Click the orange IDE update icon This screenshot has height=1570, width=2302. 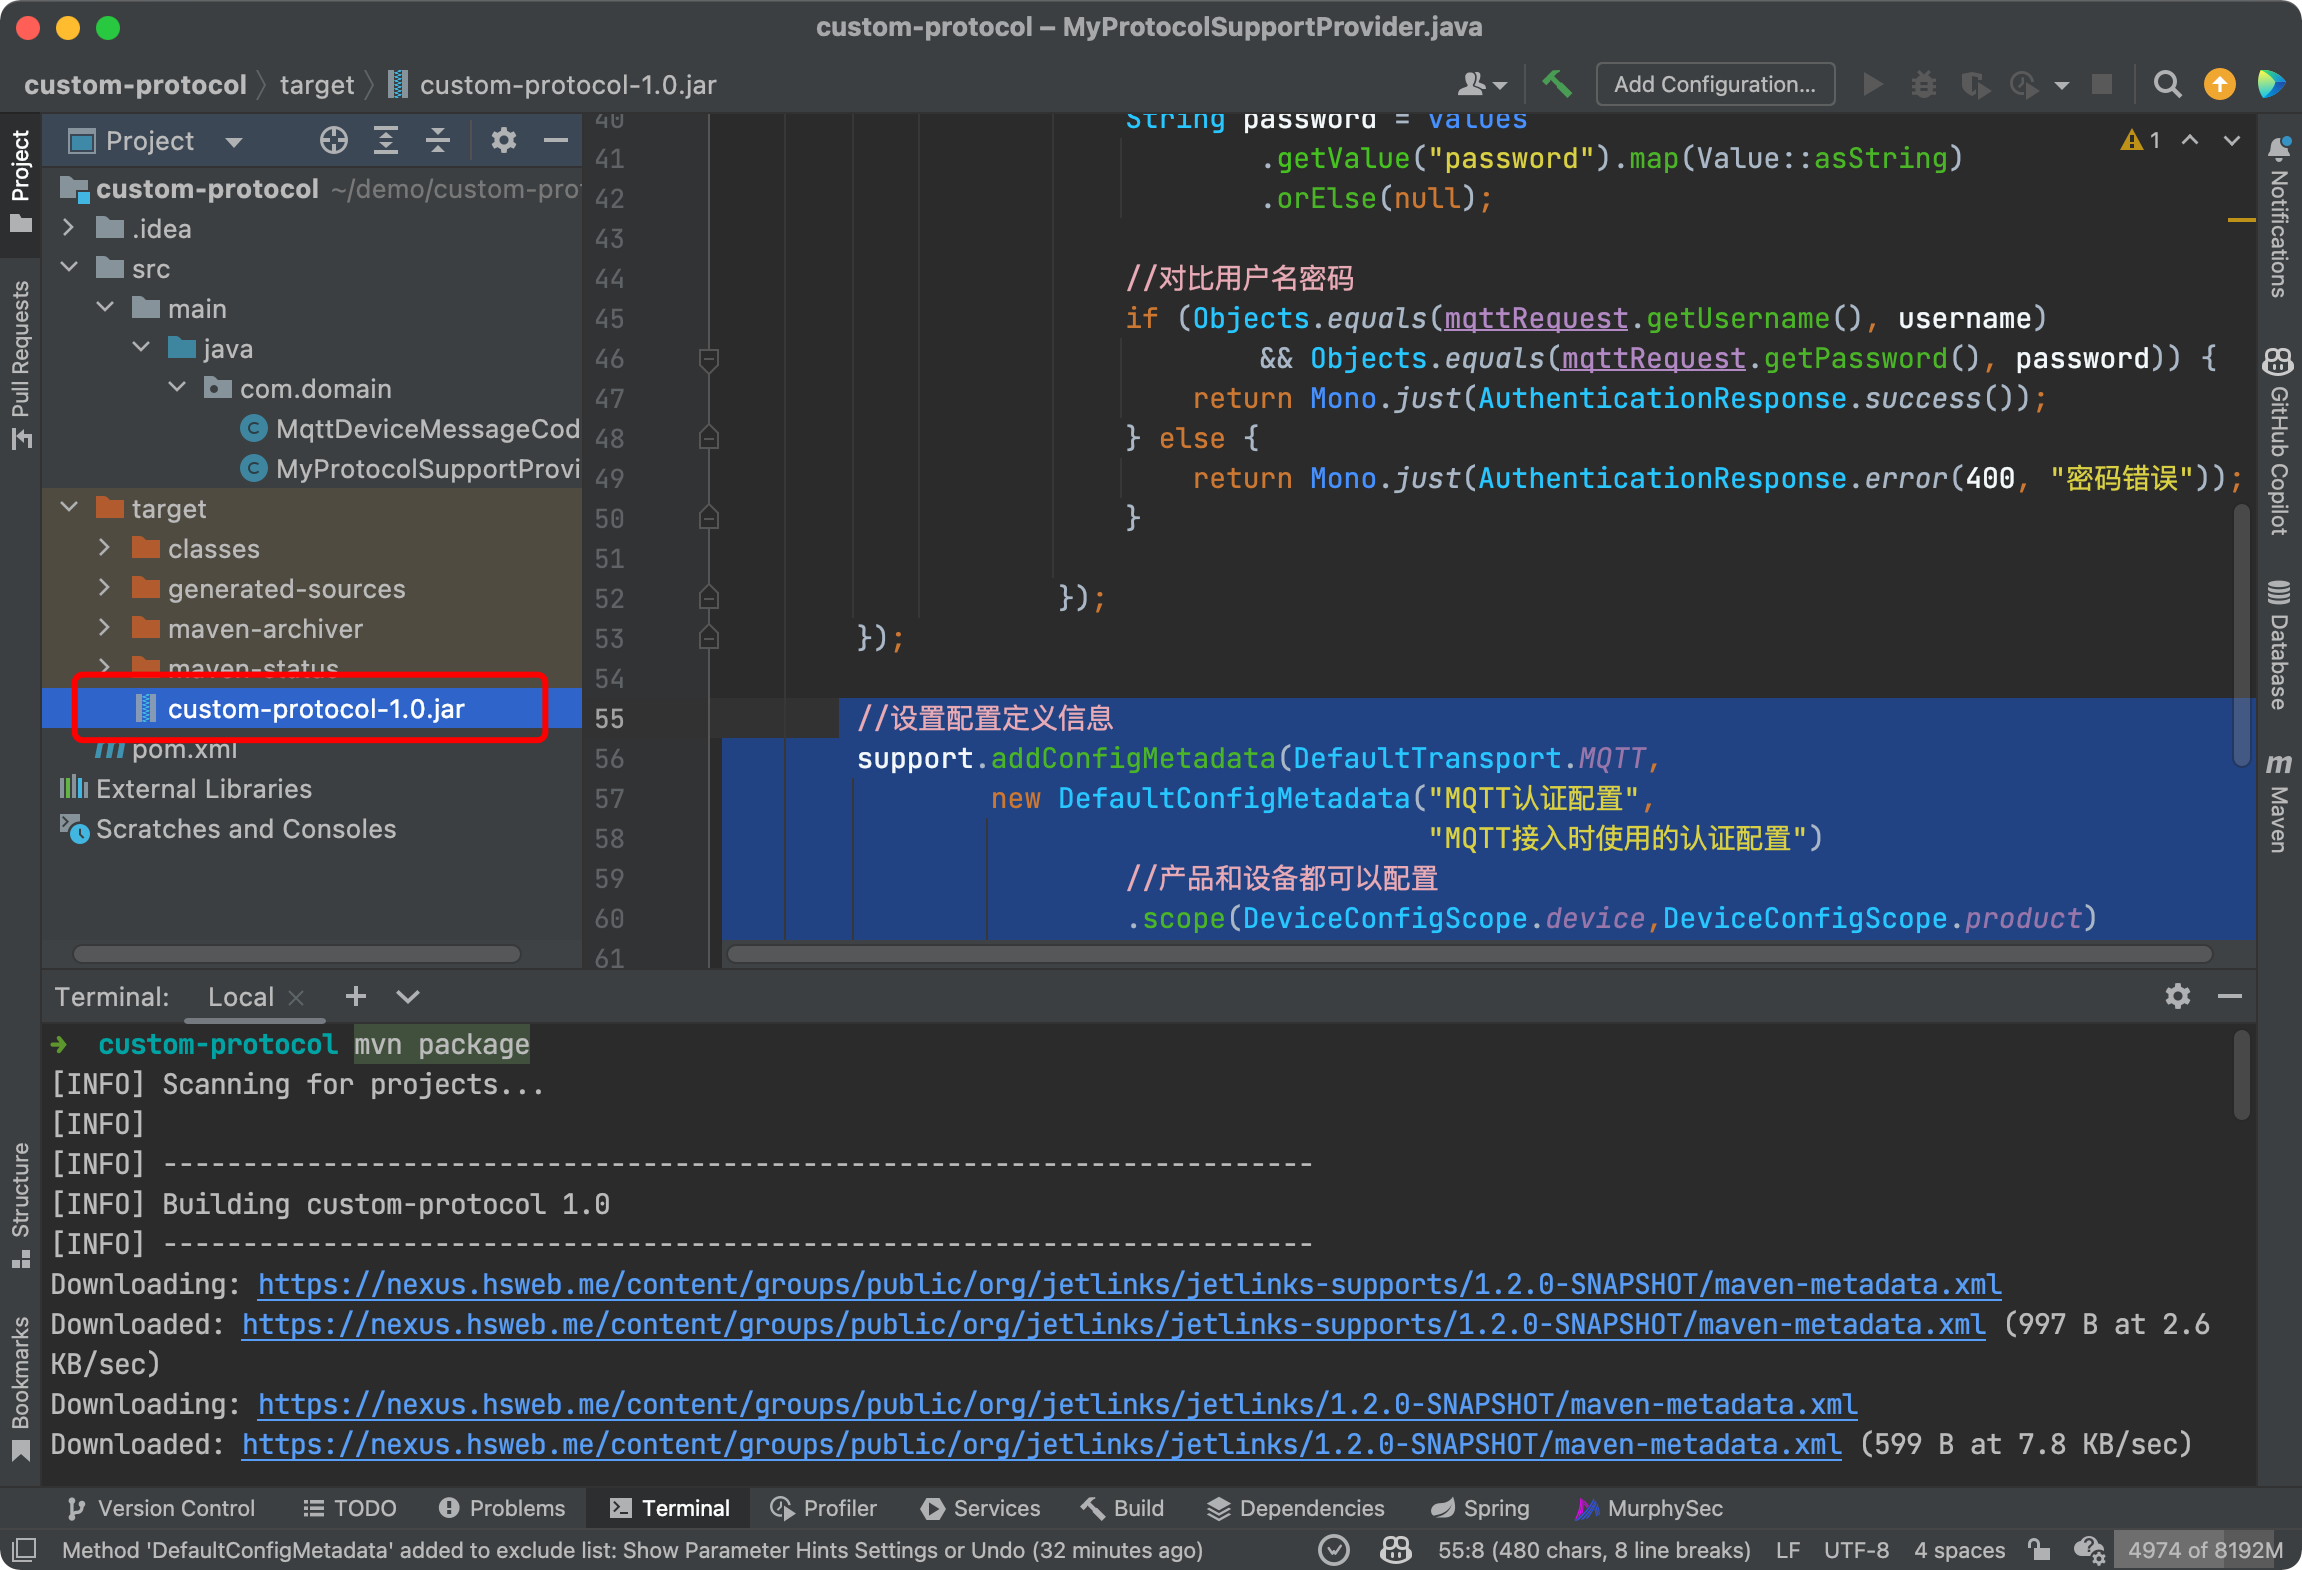pyautogui.click(x=2219, y=84)
